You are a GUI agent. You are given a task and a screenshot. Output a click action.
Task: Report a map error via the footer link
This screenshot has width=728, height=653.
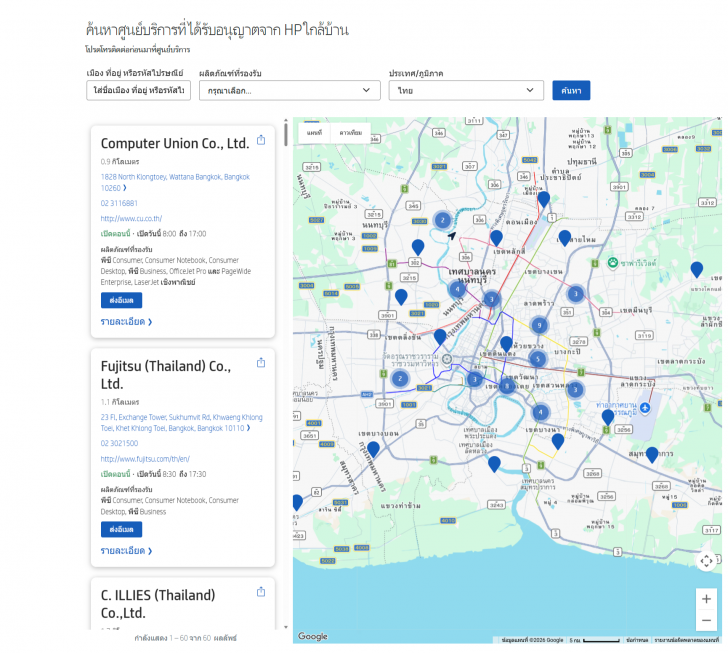(686, 640)
